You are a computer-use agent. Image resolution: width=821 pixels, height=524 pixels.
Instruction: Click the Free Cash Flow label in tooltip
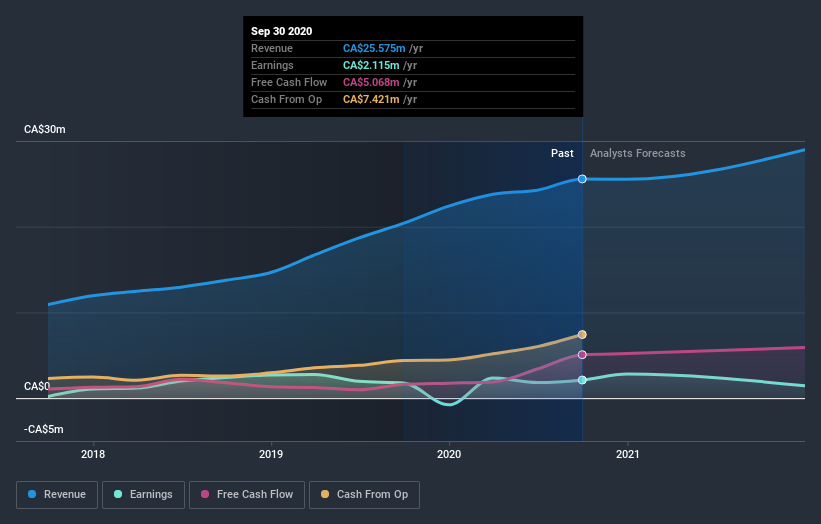[x=289, y=82]
